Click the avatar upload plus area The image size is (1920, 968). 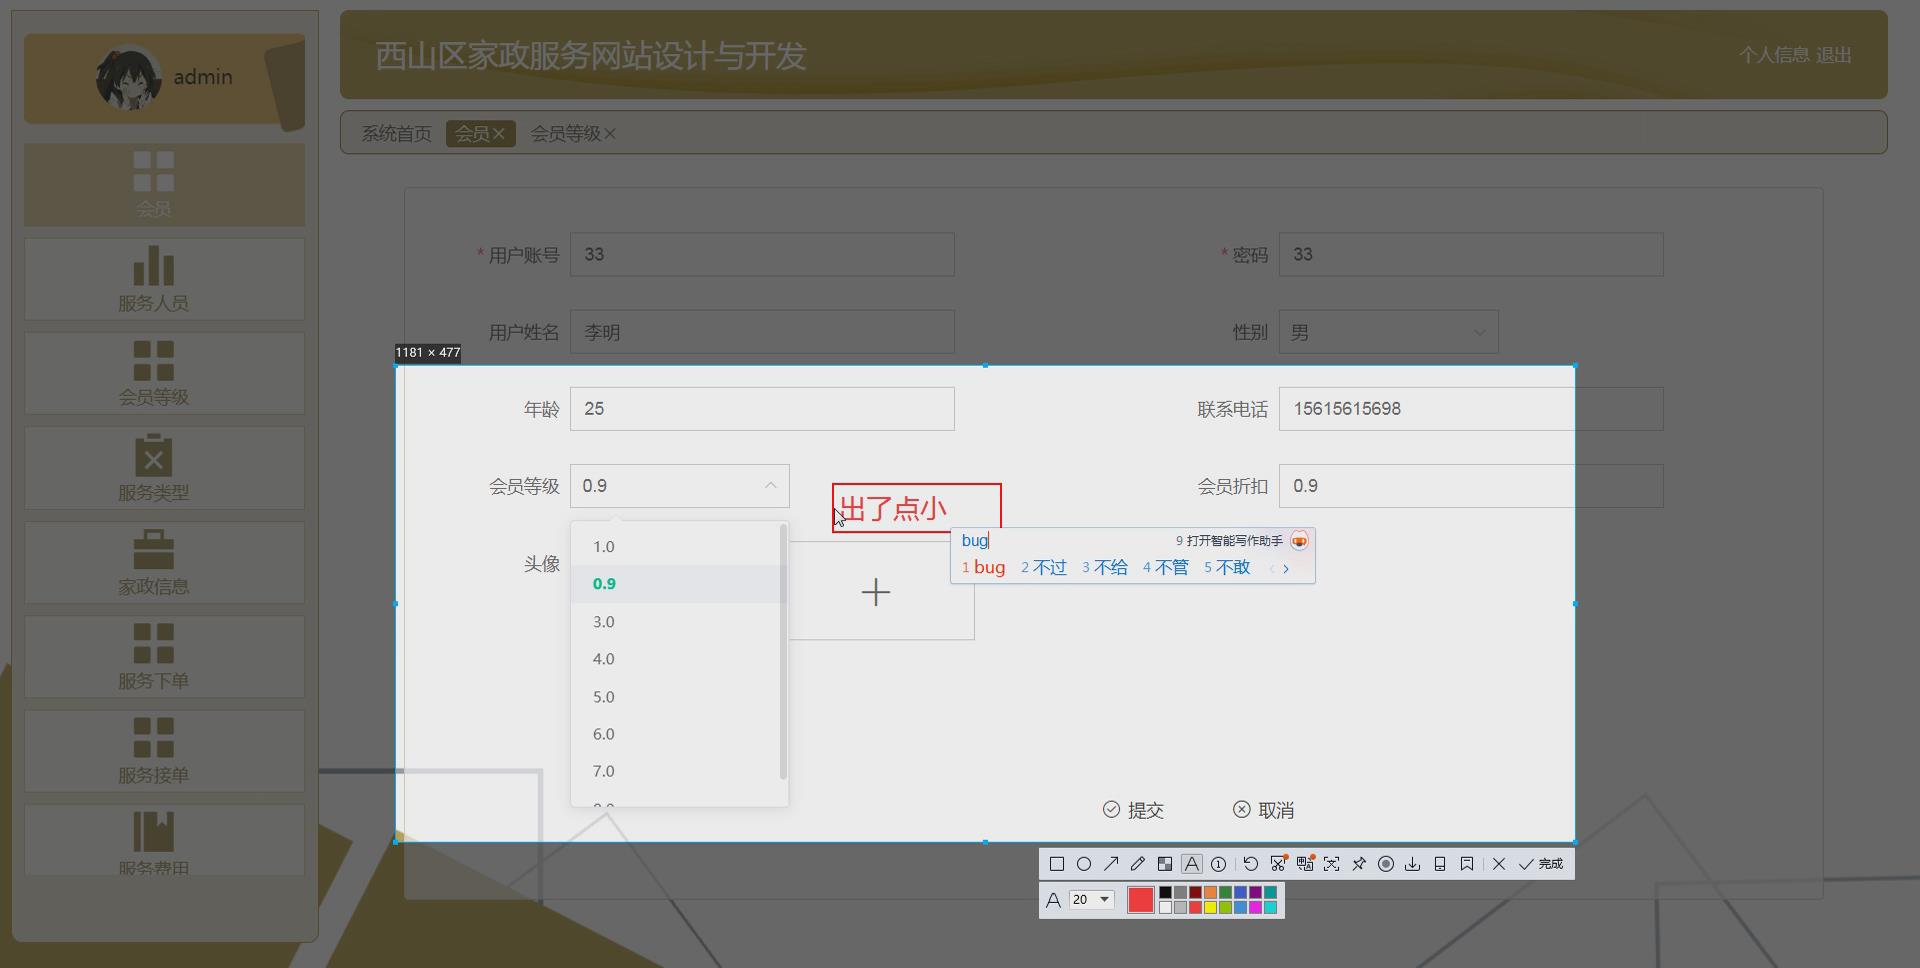point(876,592)
